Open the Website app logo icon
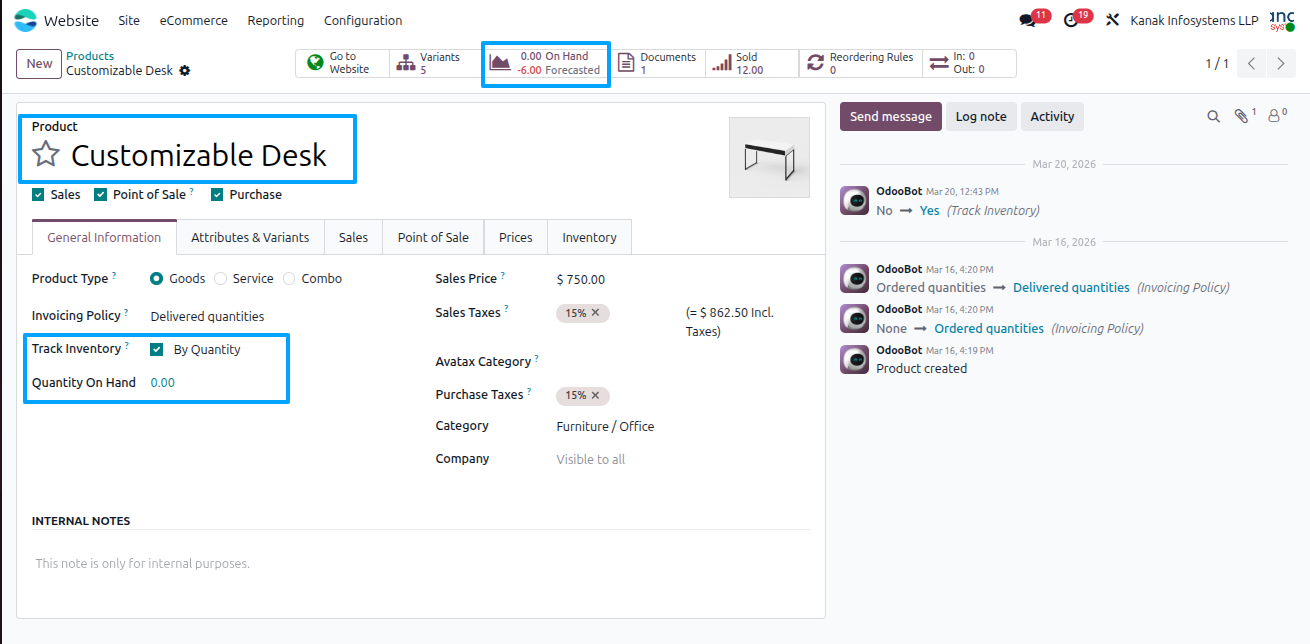Viewport: 1310px width, 644px height. 25,20
